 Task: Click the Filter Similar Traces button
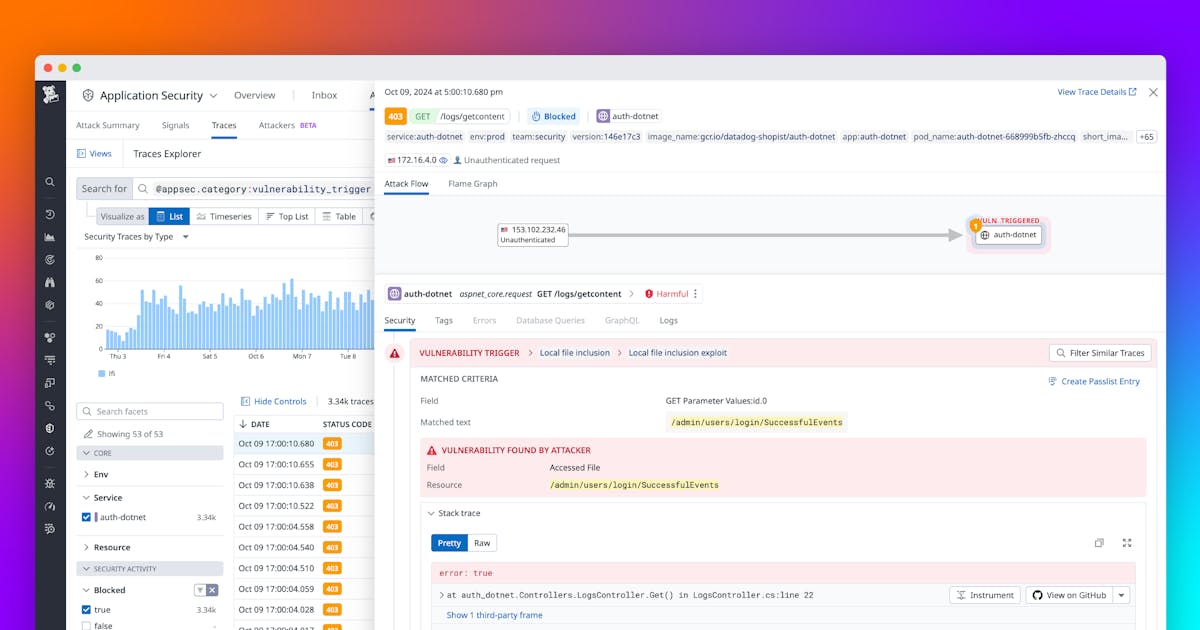pyautogui.click(x=1100, y=352)
